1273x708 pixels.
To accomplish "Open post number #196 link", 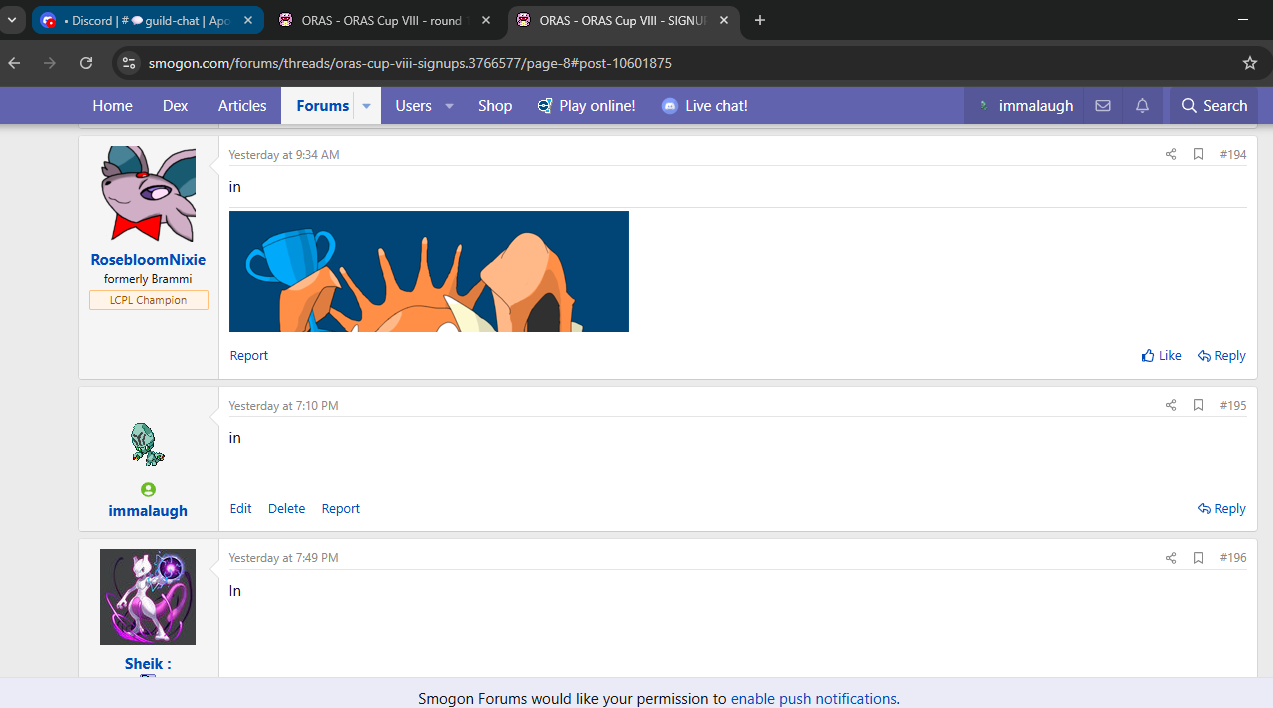I will click(1233, 557).
